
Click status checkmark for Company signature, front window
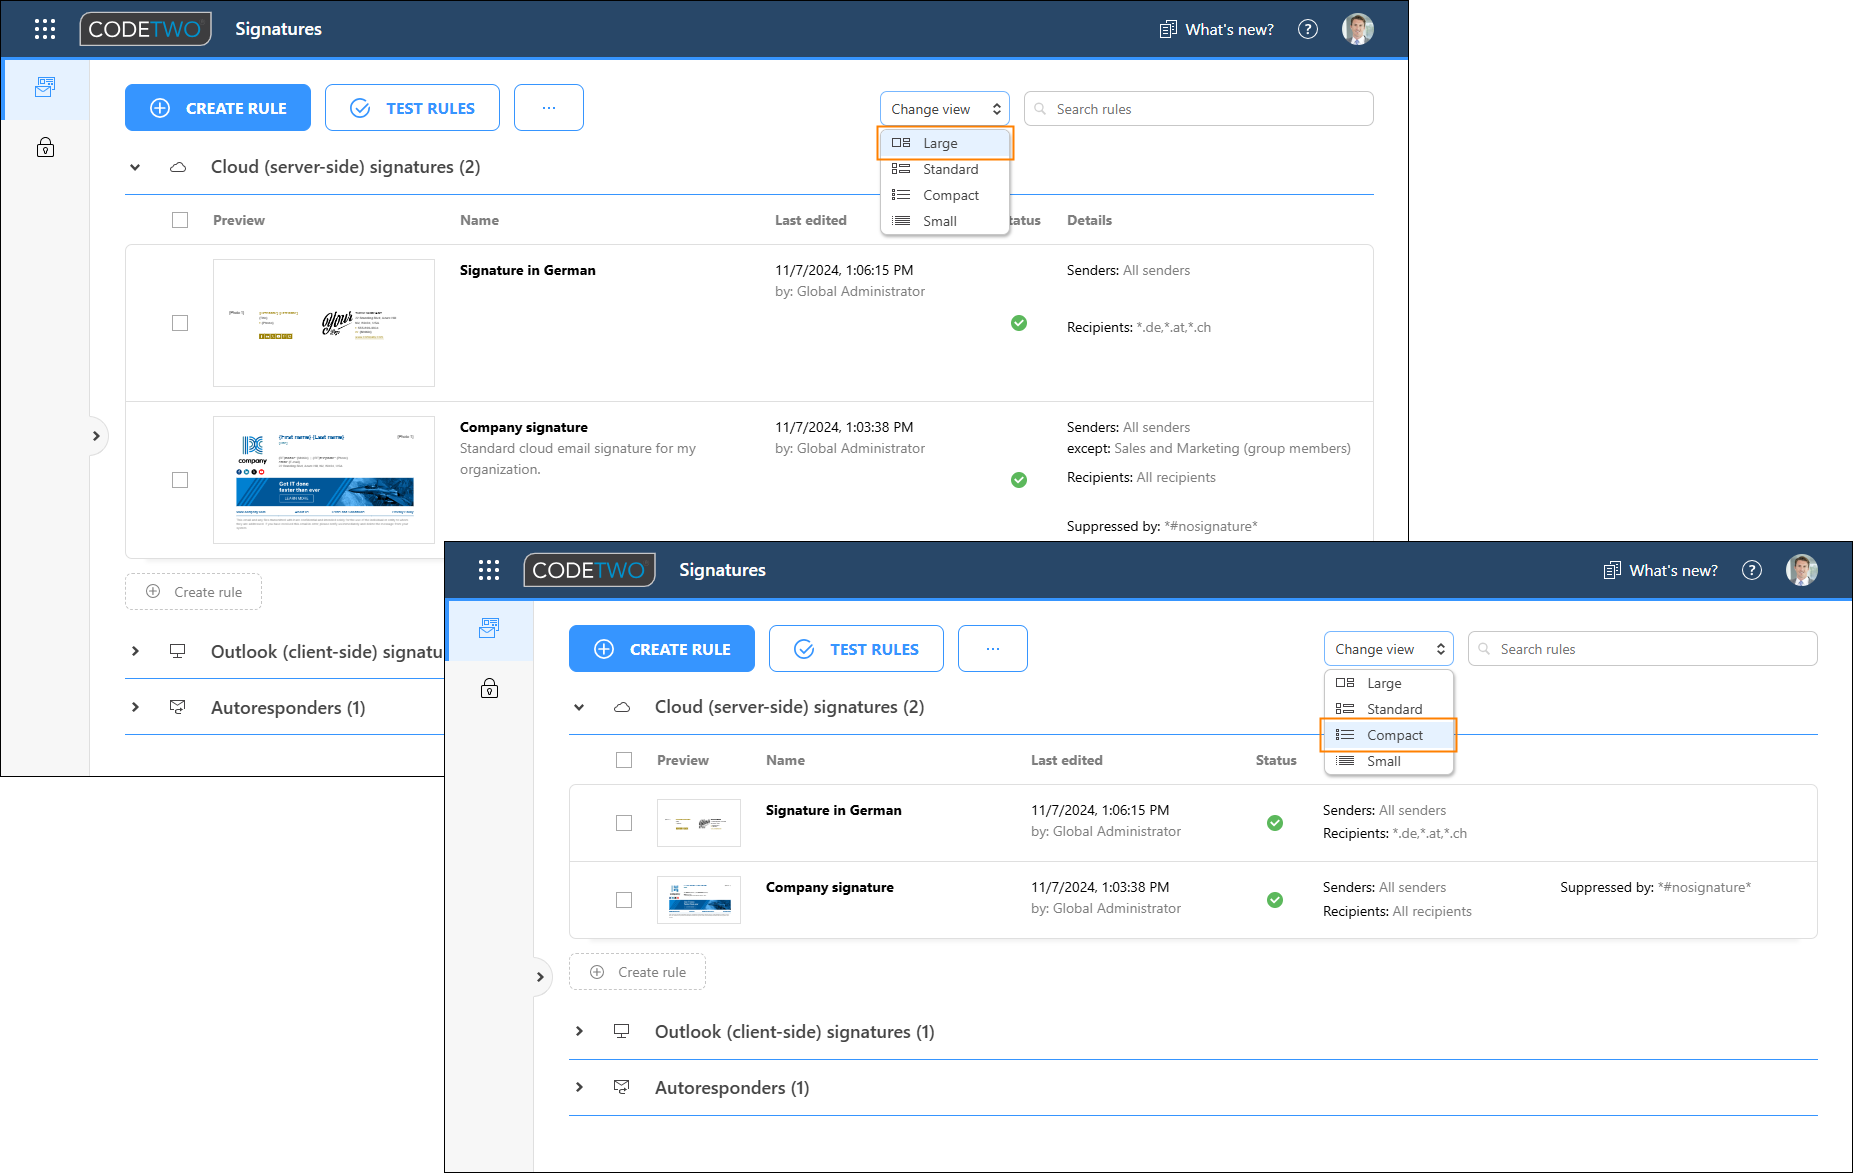coord(1275,900)
